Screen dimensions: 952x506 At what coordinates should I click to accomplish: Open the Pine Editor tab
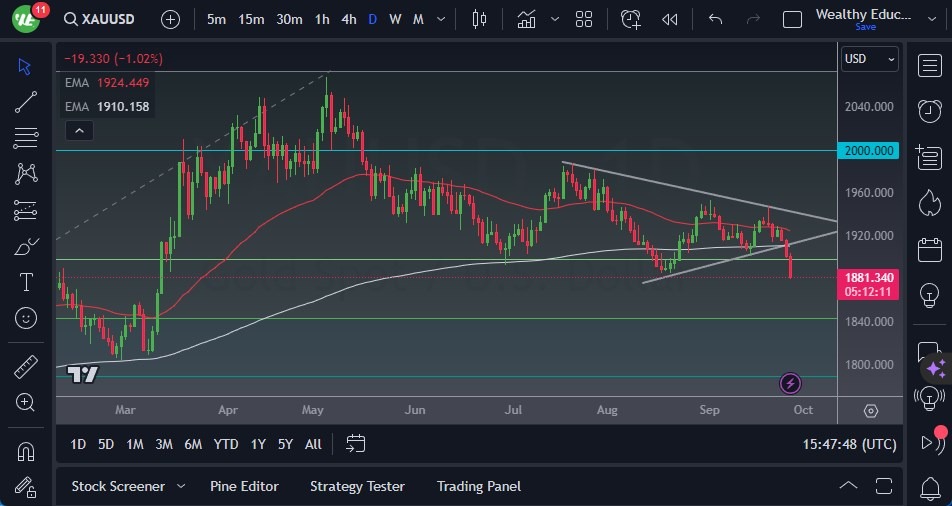pos(244,486)
